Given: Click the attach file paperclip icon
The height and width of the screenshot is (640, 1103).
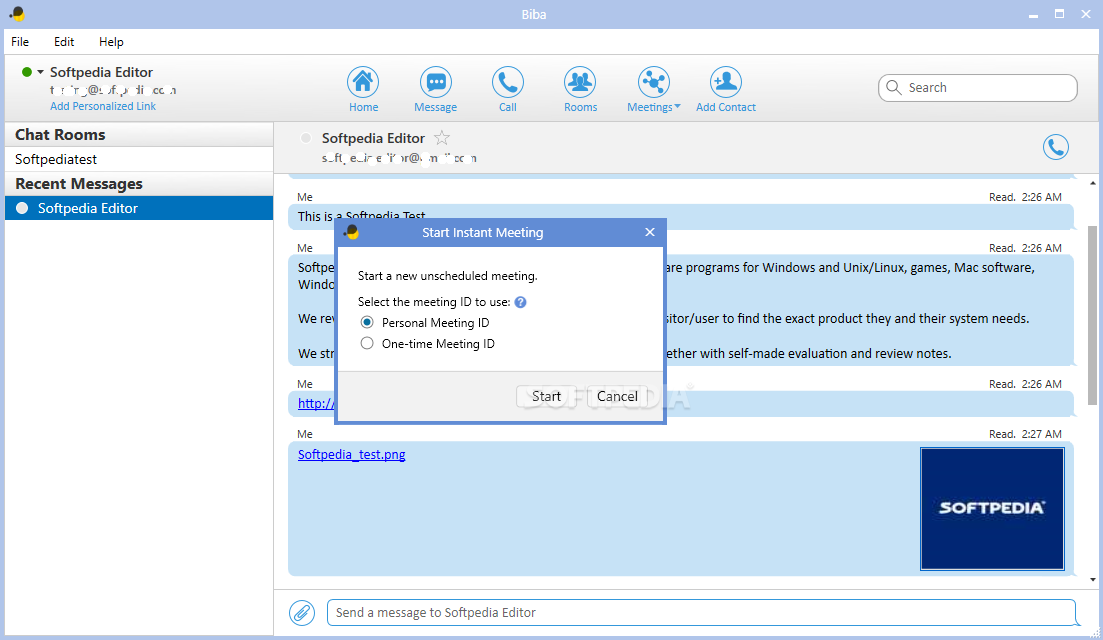Looking at the screenshot, I should point(302,613).
